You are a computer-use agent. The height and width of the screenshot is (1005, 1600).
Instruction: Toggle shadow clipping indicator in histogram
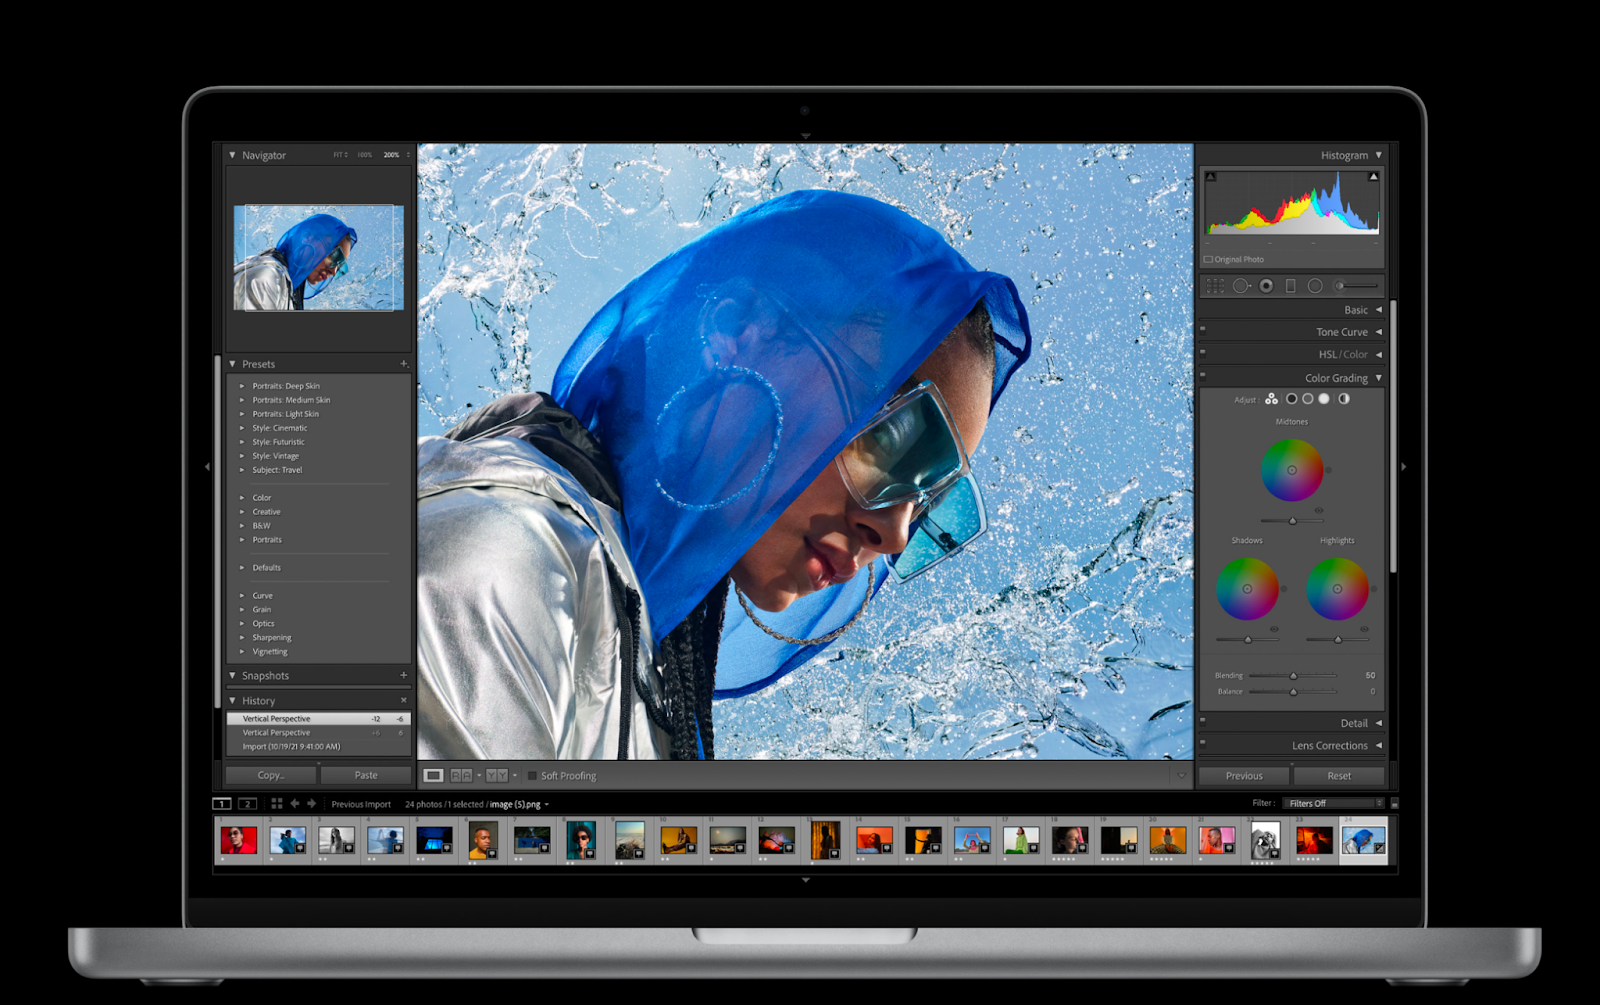[1211, 177]
